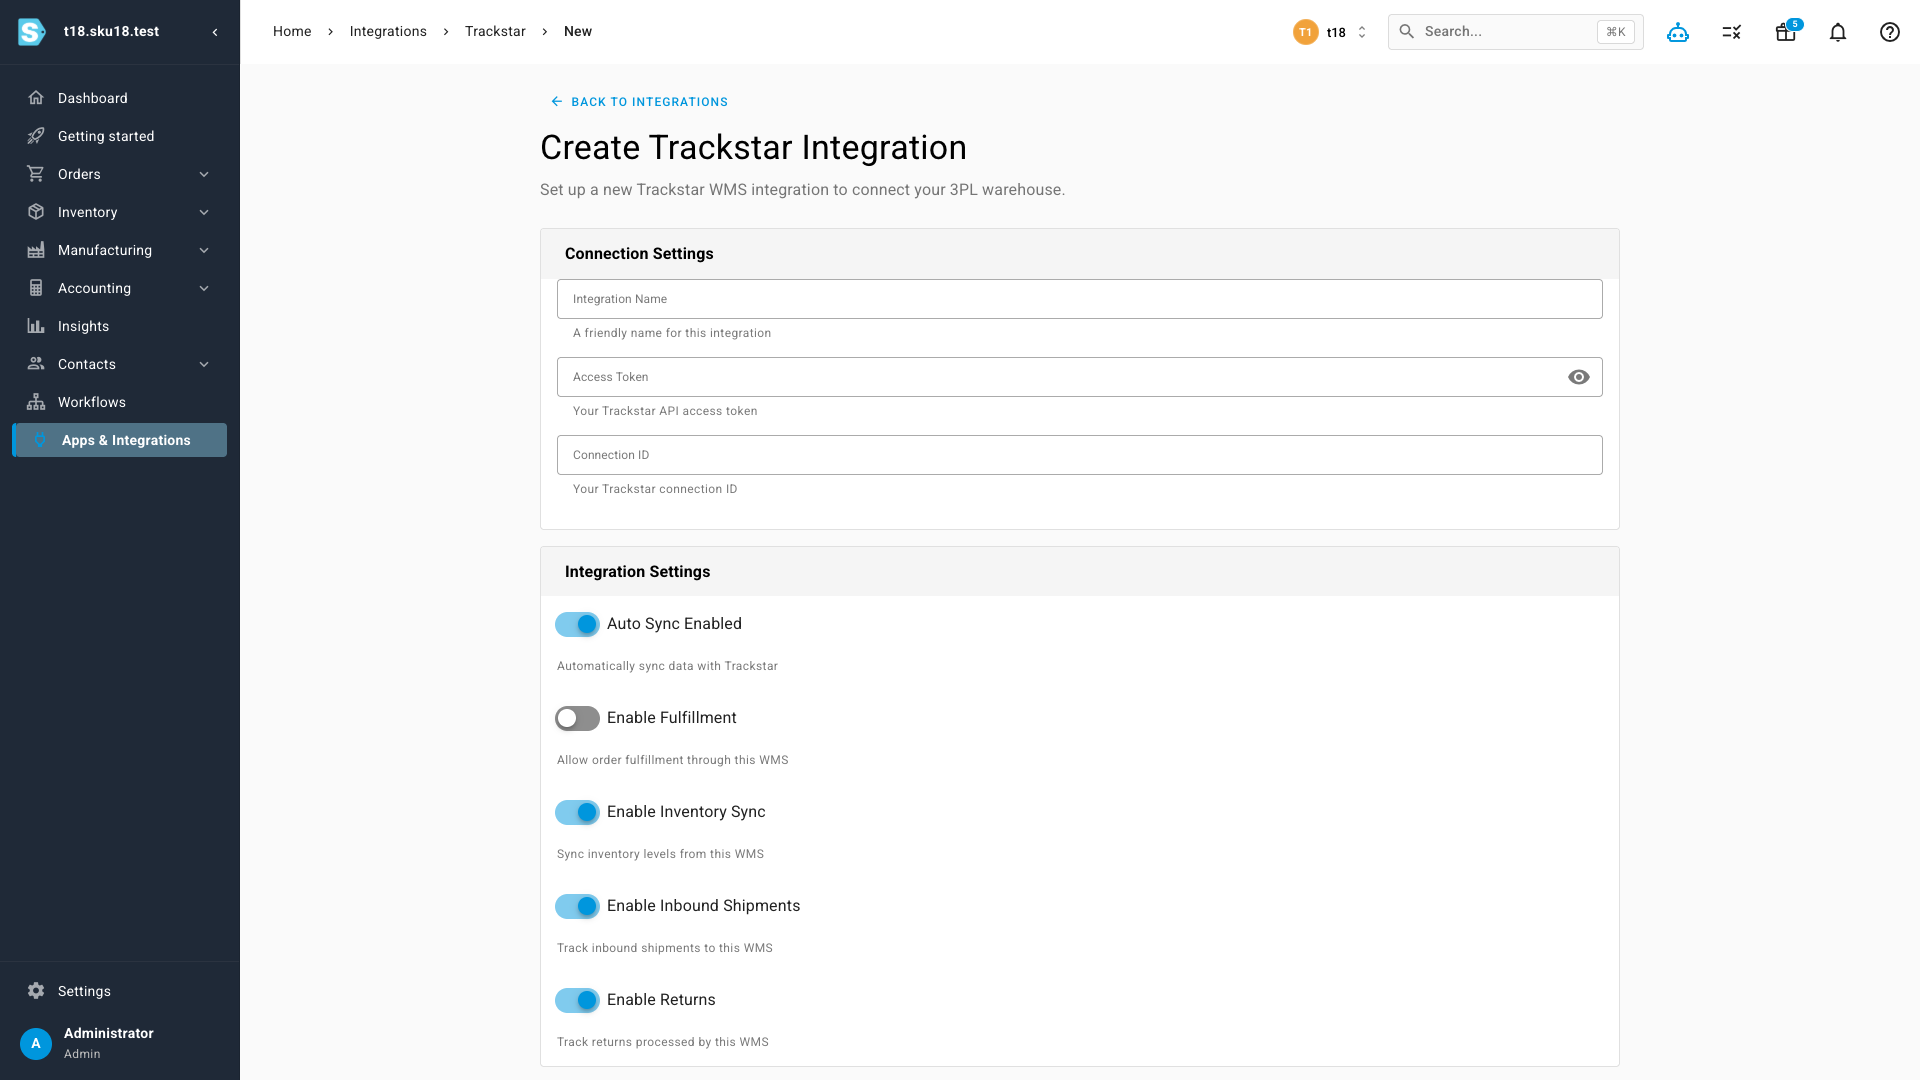The height and width of the screenshot is (1080, 1920).
Task: Focus the Access Token field
Action: click(x=1080, y=377)
